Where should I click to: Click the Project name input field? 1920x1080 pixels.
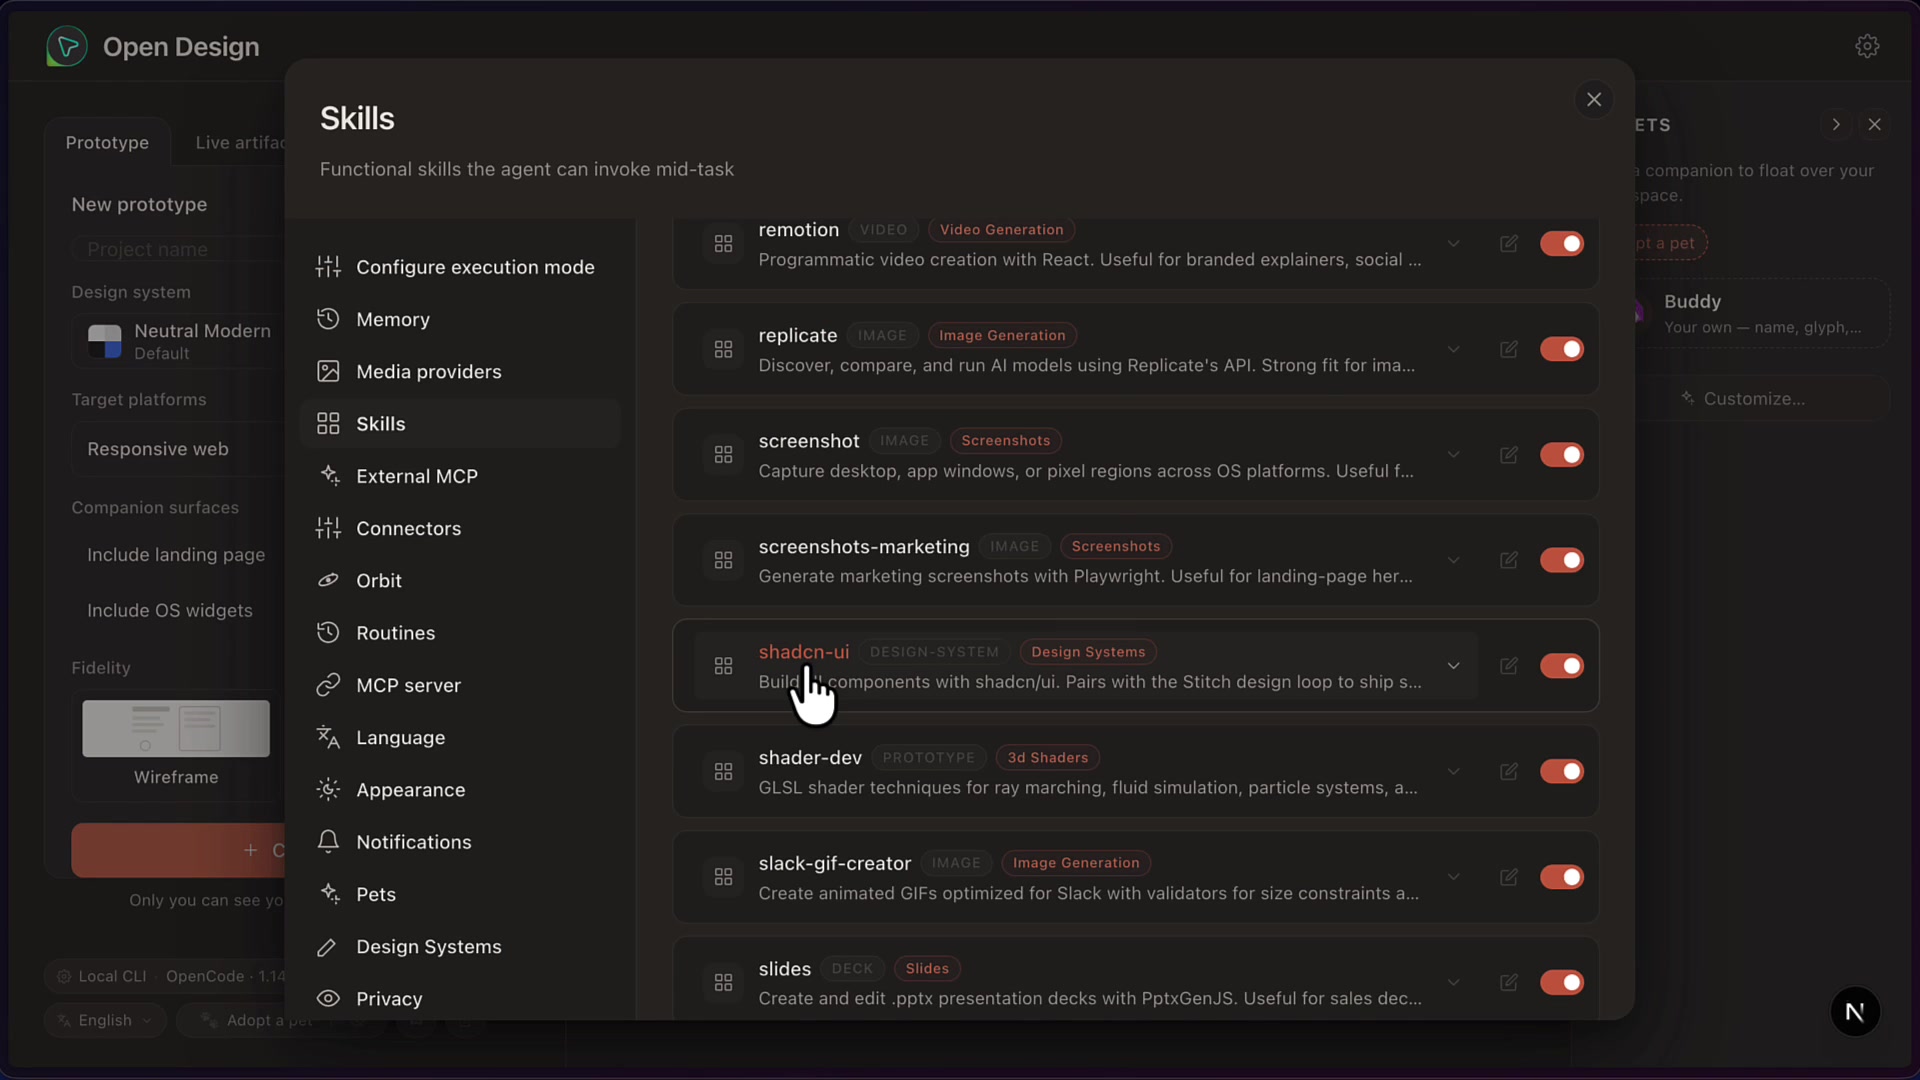178,249
